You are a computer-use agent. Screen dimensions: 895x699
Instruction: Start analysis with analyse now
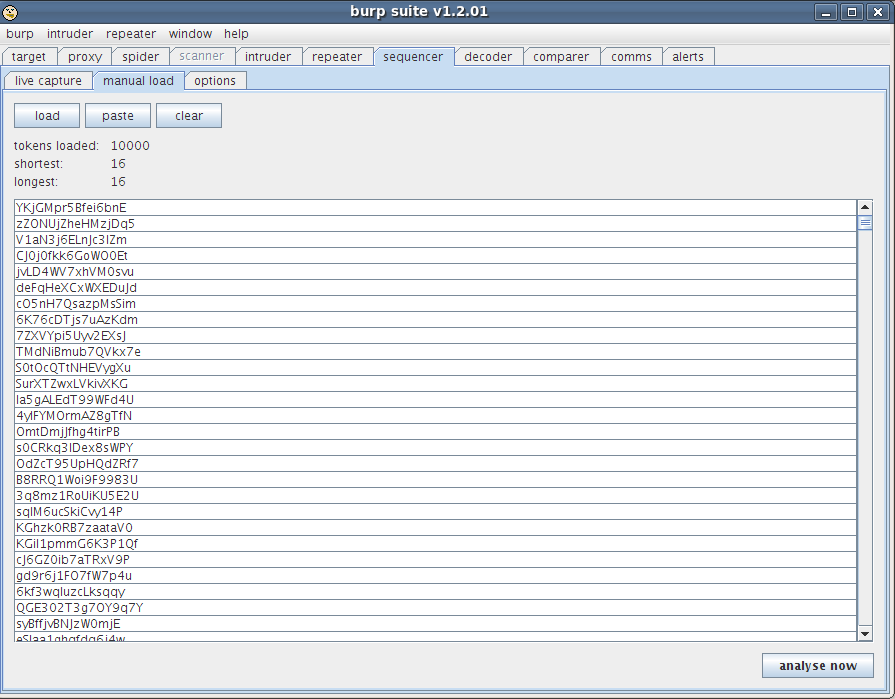pyautogui.click(x=818, y=666)
